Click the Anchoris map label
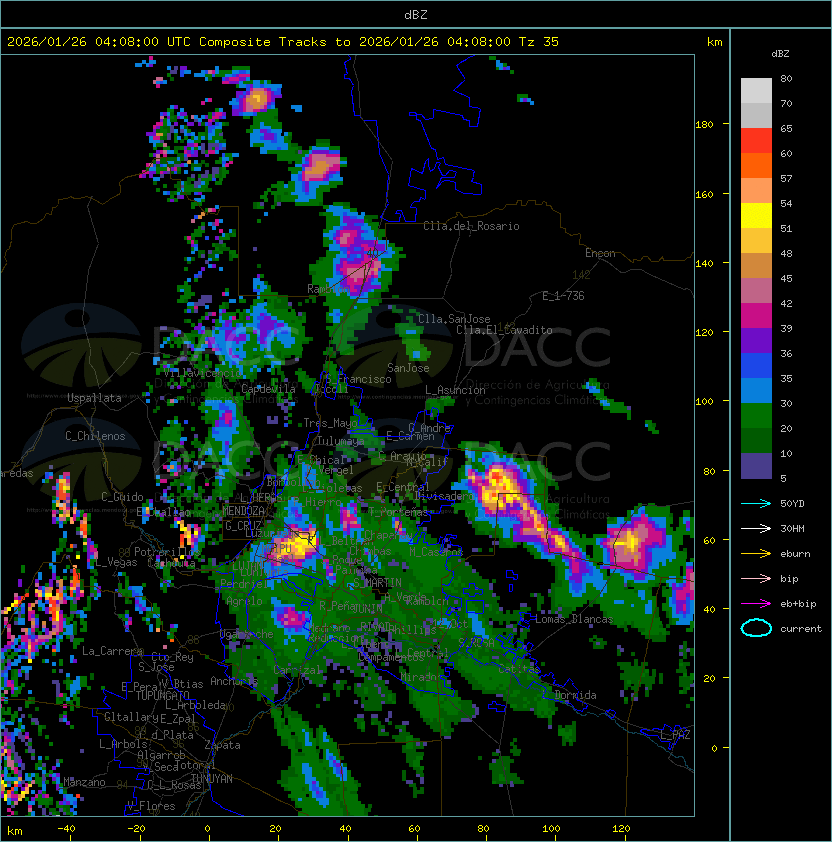 click(x=234, y=681)
